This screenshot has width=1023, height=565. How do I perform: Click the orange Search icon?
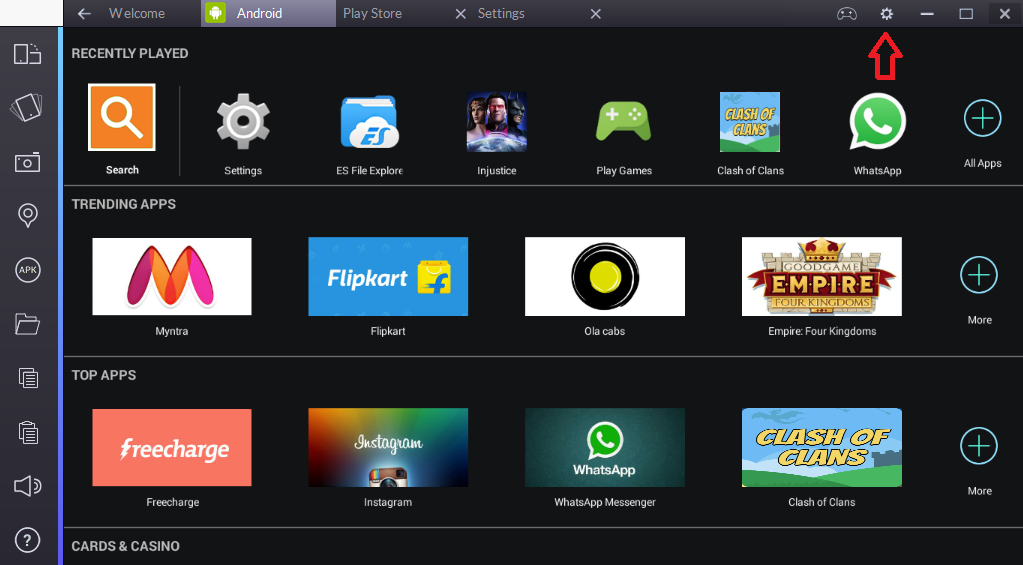[122, 117]
